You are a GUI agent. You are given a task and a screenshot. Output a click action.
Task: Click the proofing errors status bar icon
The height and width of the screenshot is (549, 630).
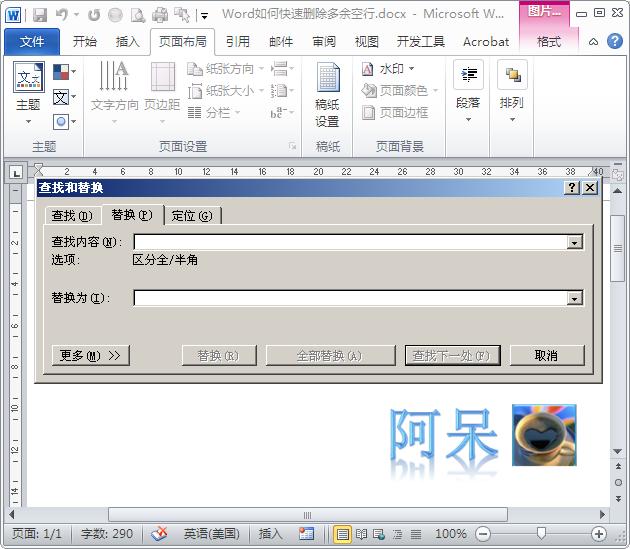(159, 534)
